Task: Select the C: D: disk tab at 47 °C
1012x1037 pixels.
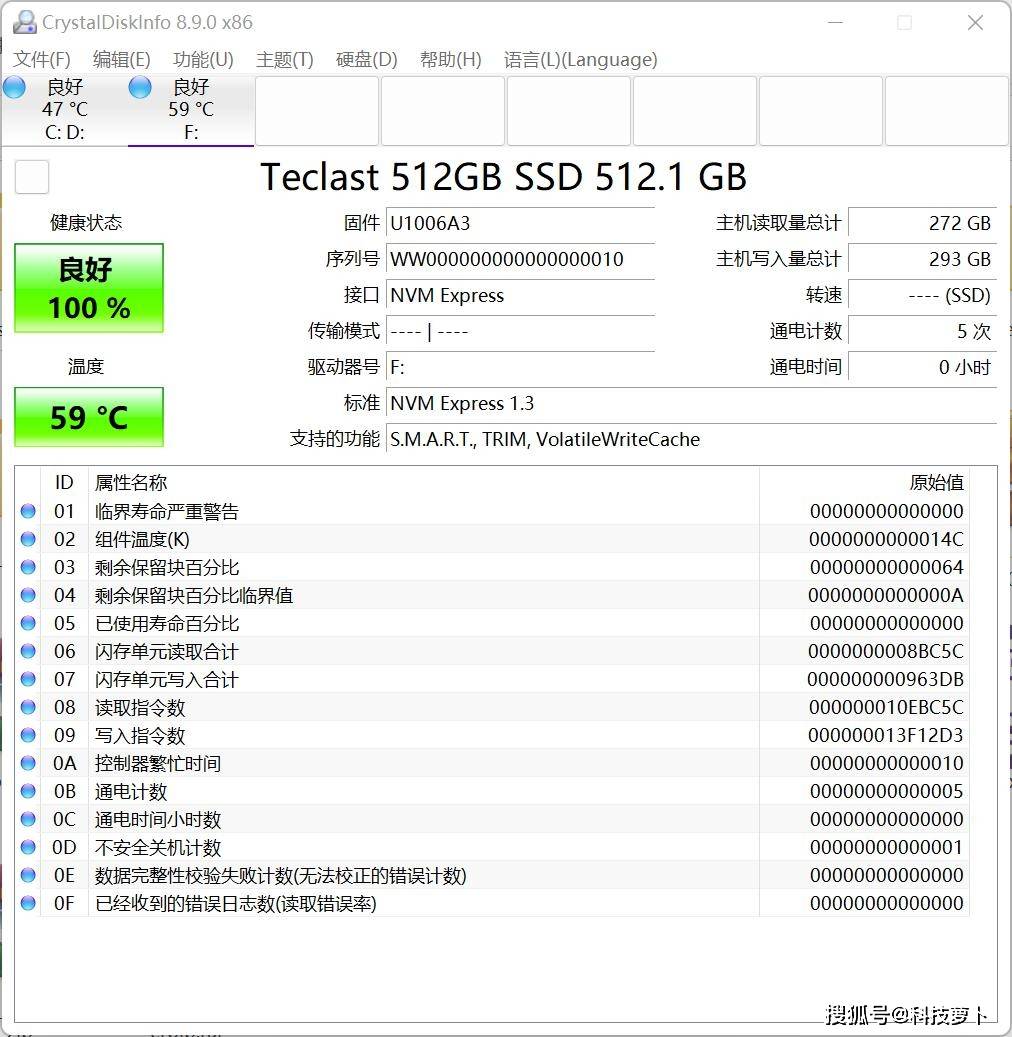Action: (64, 110)
